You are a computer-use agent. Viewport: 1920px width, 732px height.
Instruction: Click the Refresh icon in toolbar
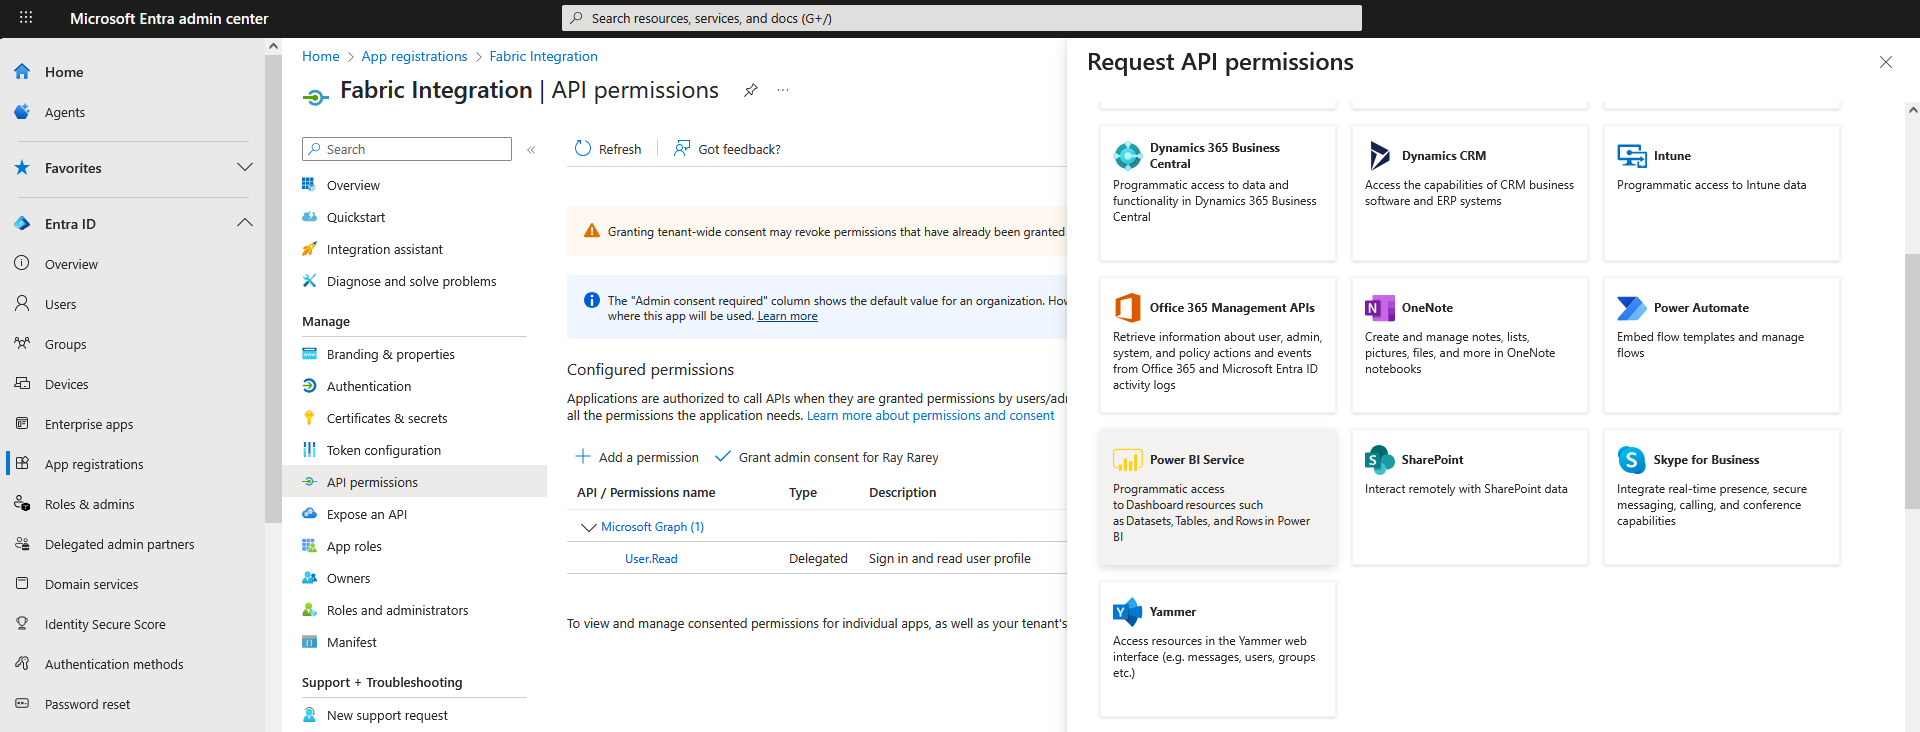tap(583, 149)
